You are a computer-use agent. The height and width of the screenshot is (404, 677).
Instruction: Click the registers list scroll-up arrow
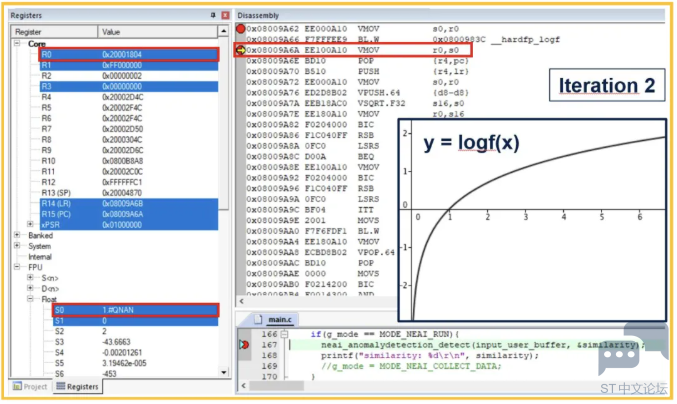[x=223, y=32]
